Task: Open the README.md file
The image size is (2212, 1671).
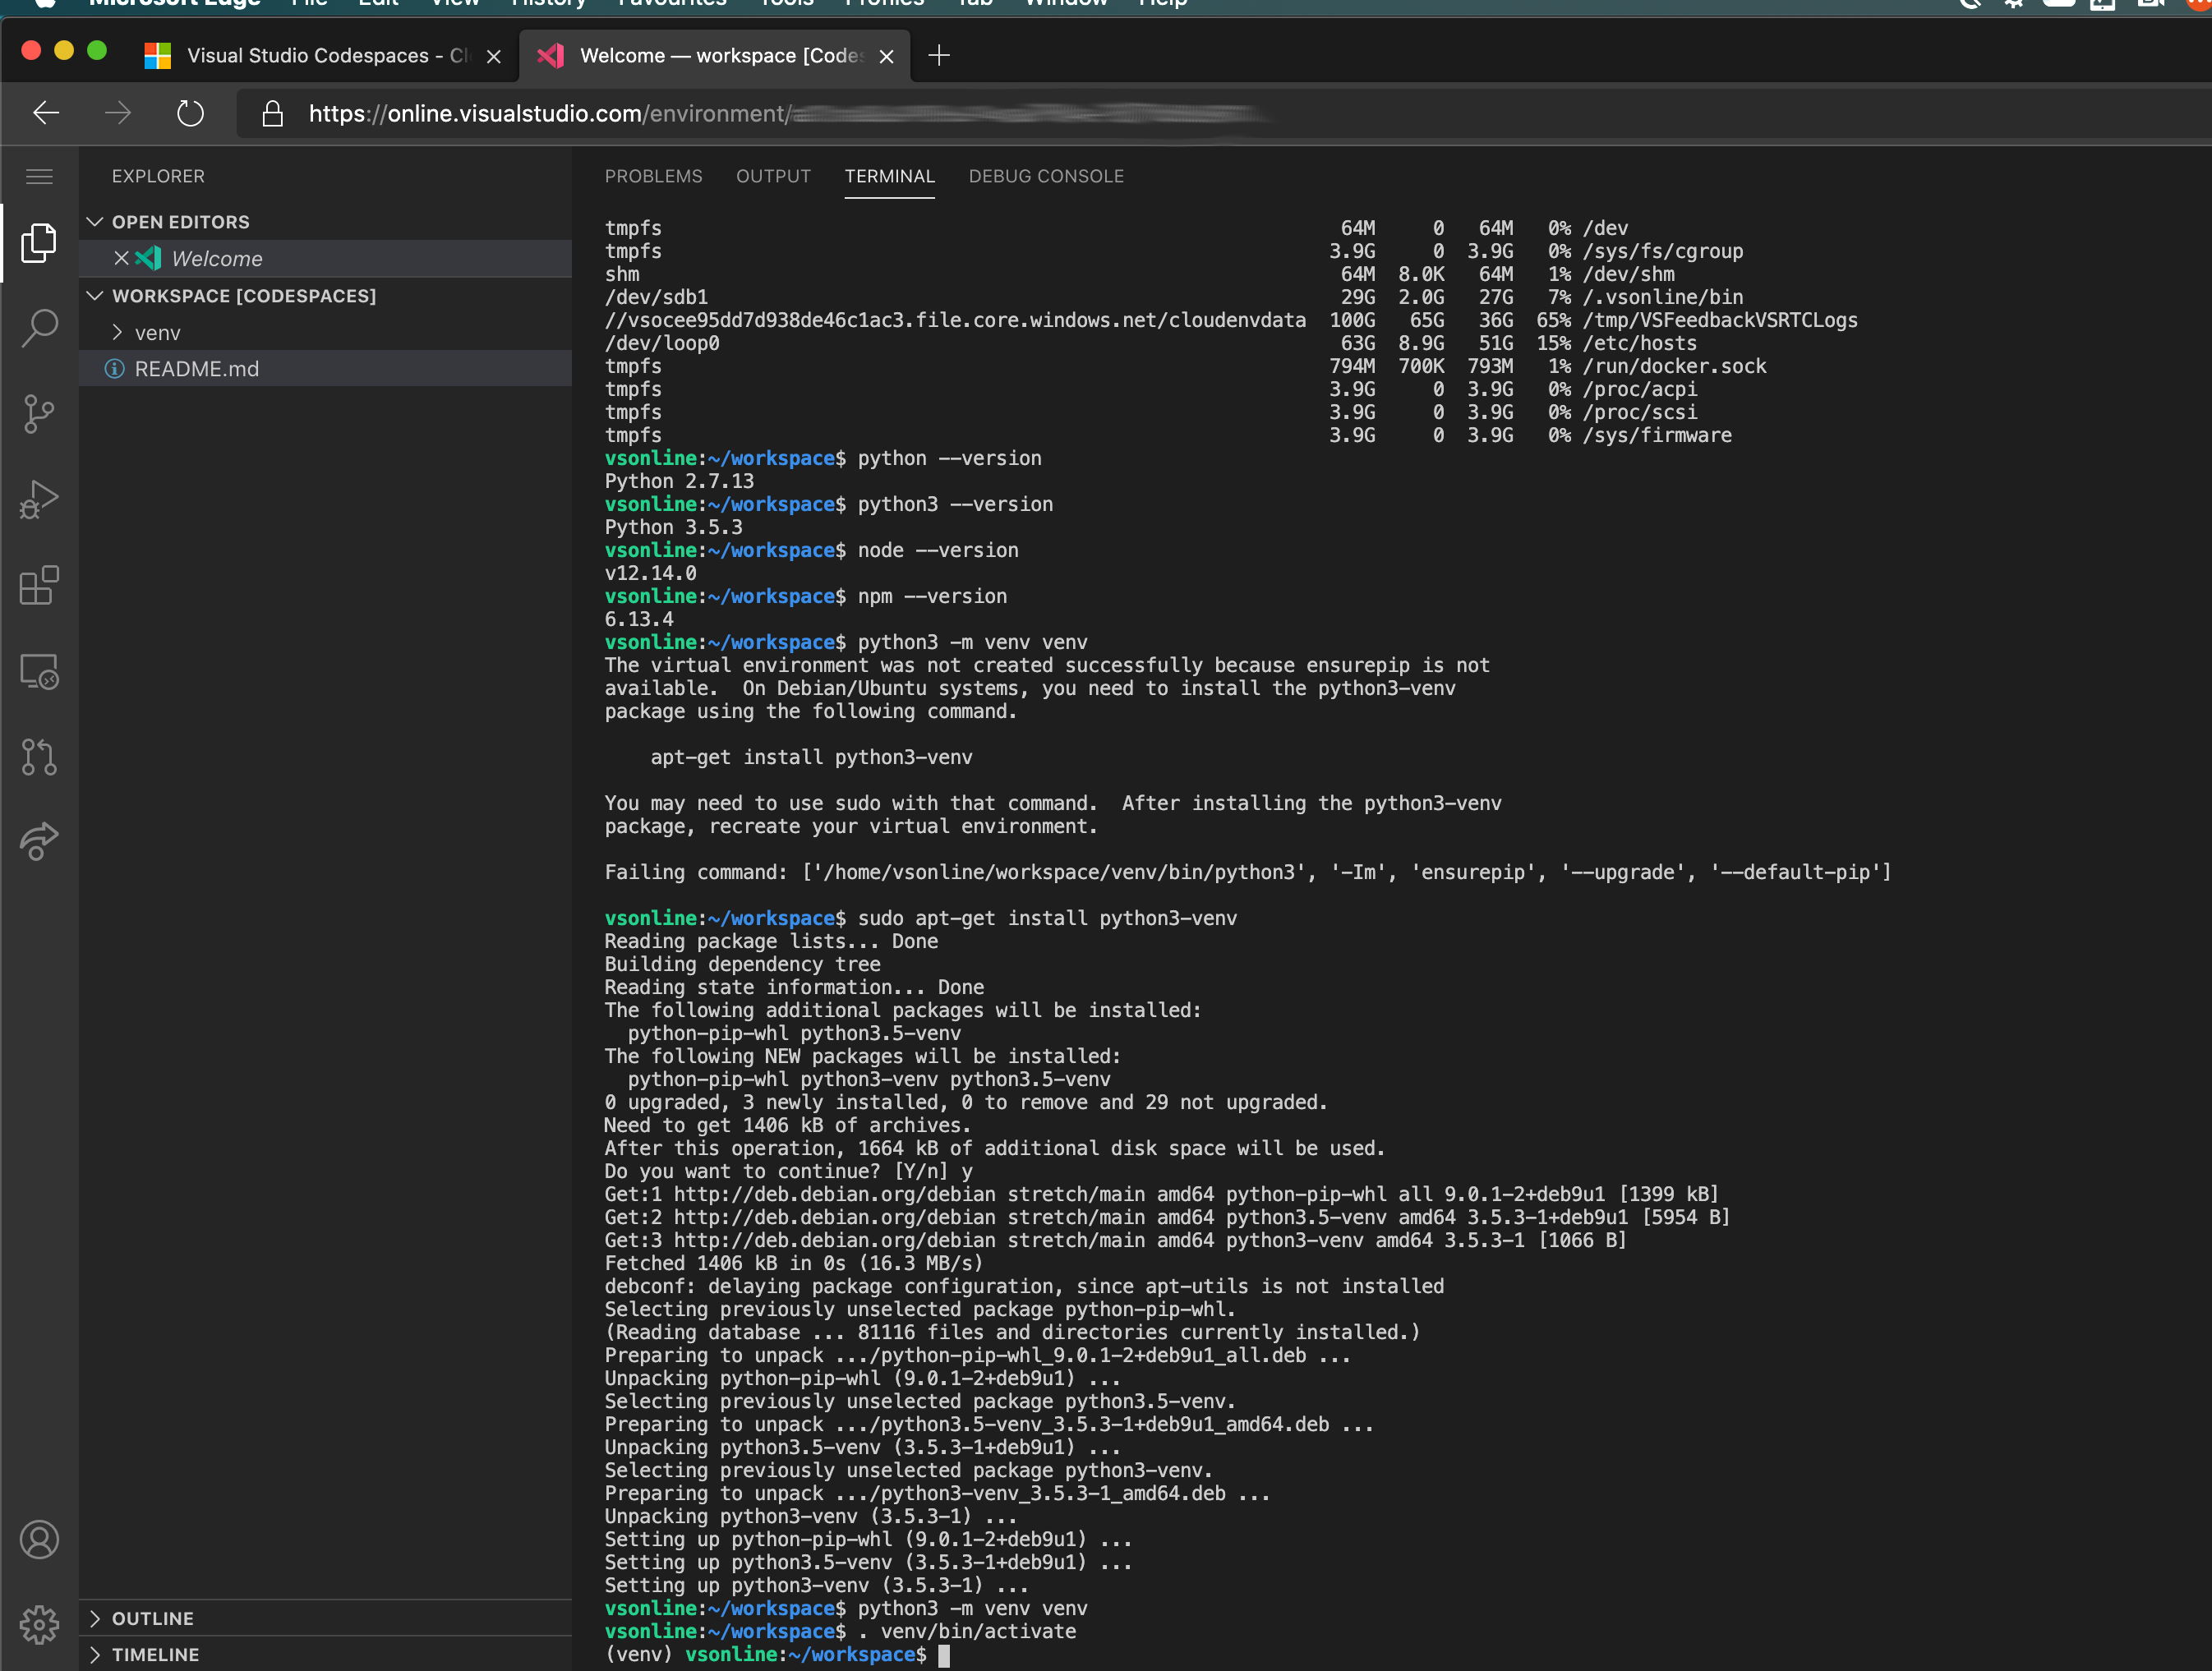Action: tap(197, 368)
